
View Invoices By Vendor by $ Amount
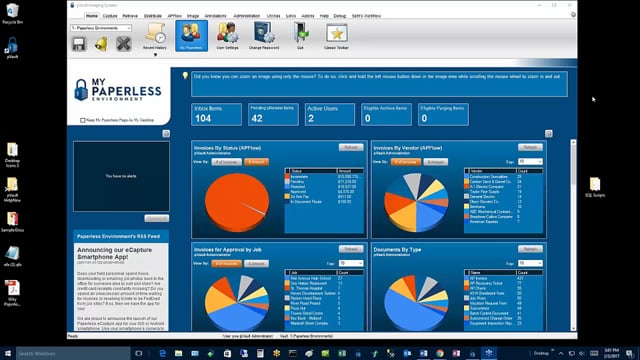pyautogui.click(x=436, y=162)
